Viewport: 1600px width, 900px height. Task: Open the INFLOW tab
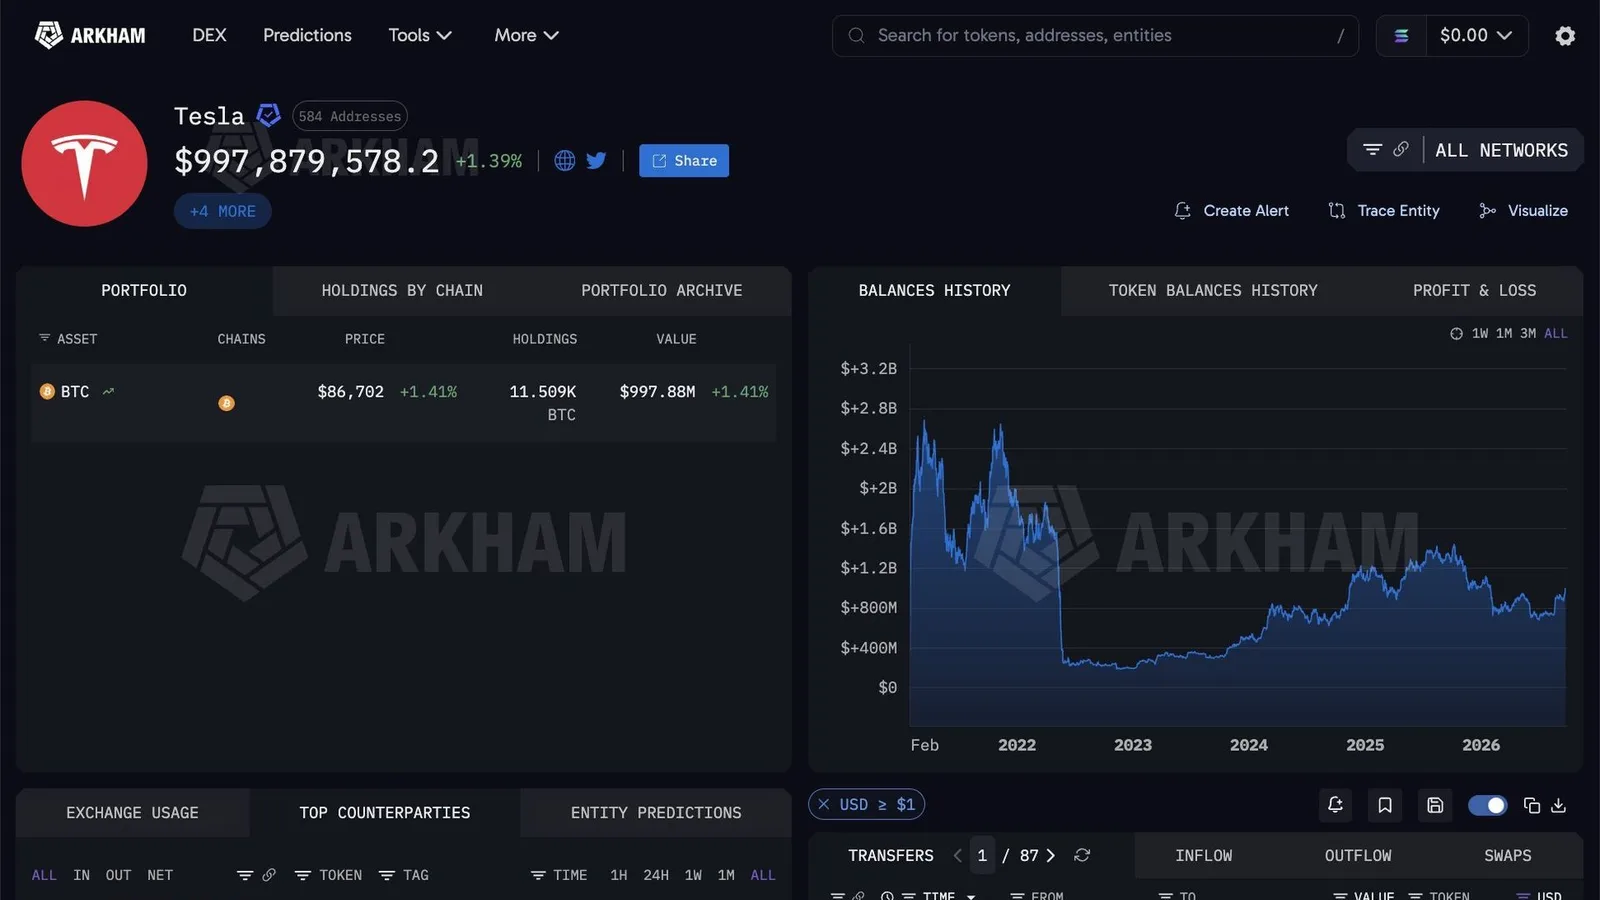click(1204, 856)
